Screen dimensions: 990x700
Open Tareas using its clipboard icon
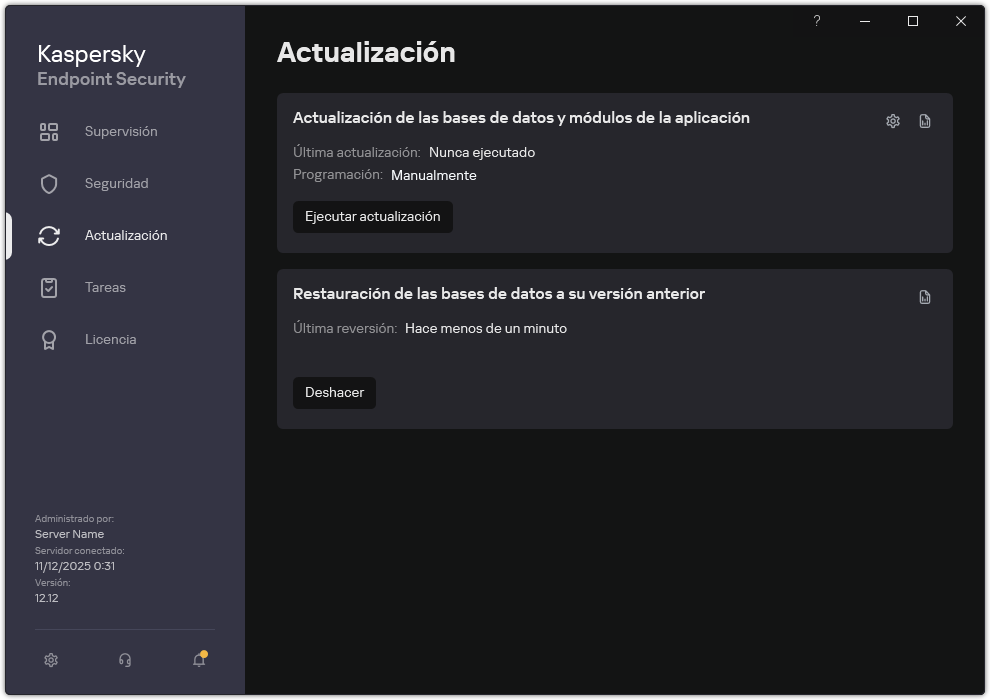(49, 287)
